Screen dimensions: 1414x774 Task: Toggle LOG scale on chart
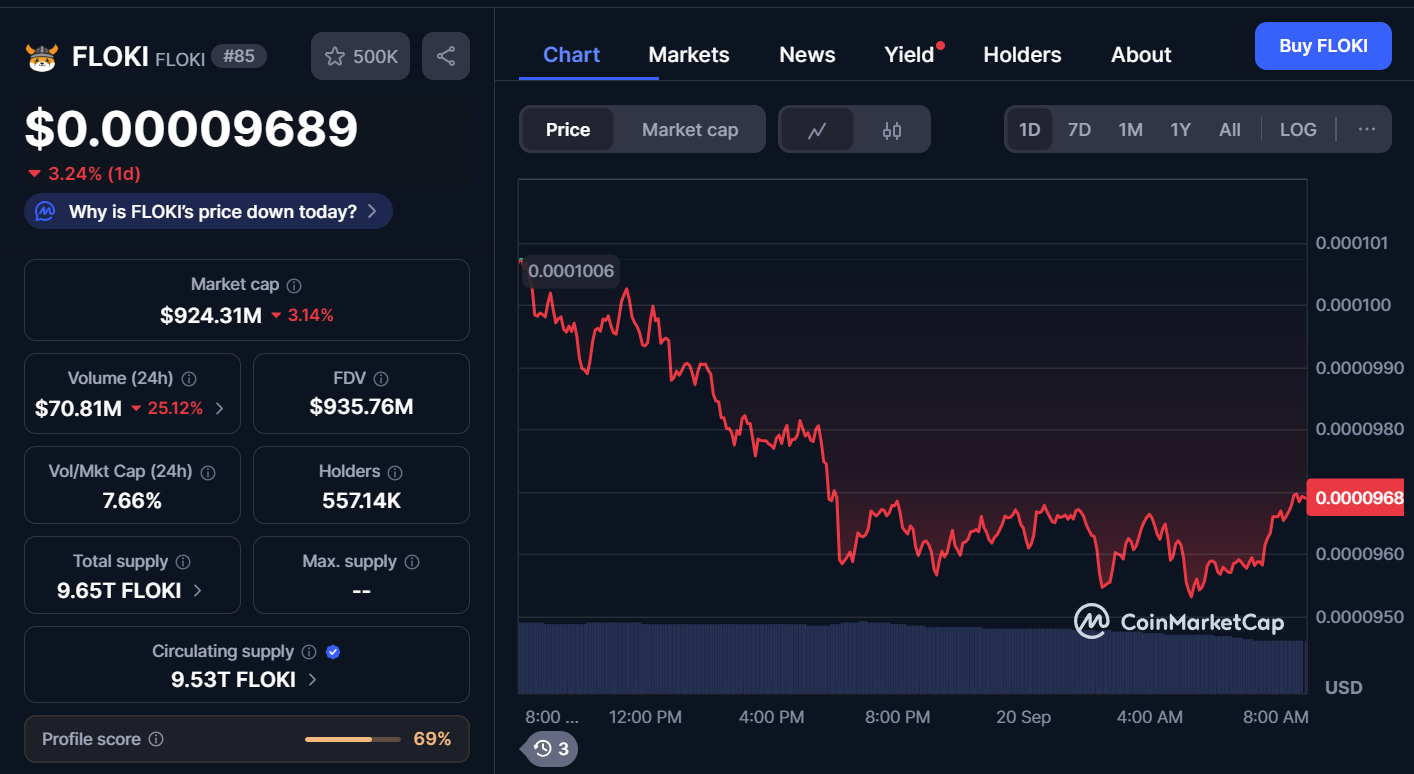(x=1298, y=130)
